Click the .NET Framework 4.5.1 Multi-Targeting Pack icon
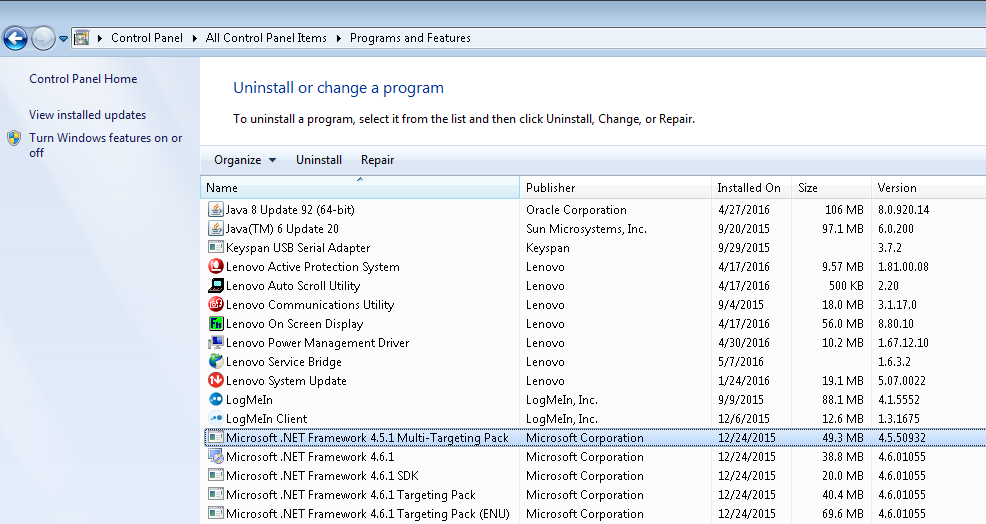986x524 pixels. tap(216, 437)
